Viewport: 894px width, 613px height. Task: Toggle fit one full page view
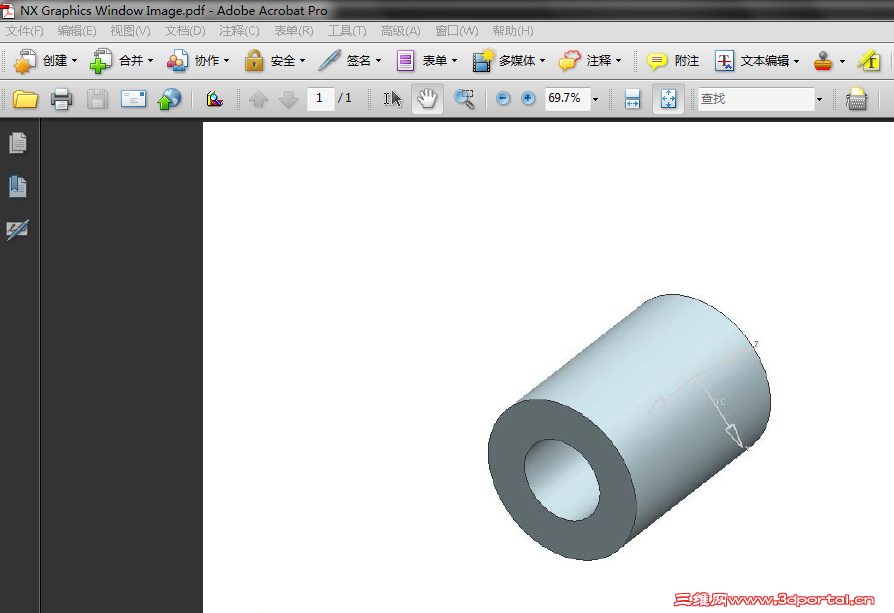668,99
